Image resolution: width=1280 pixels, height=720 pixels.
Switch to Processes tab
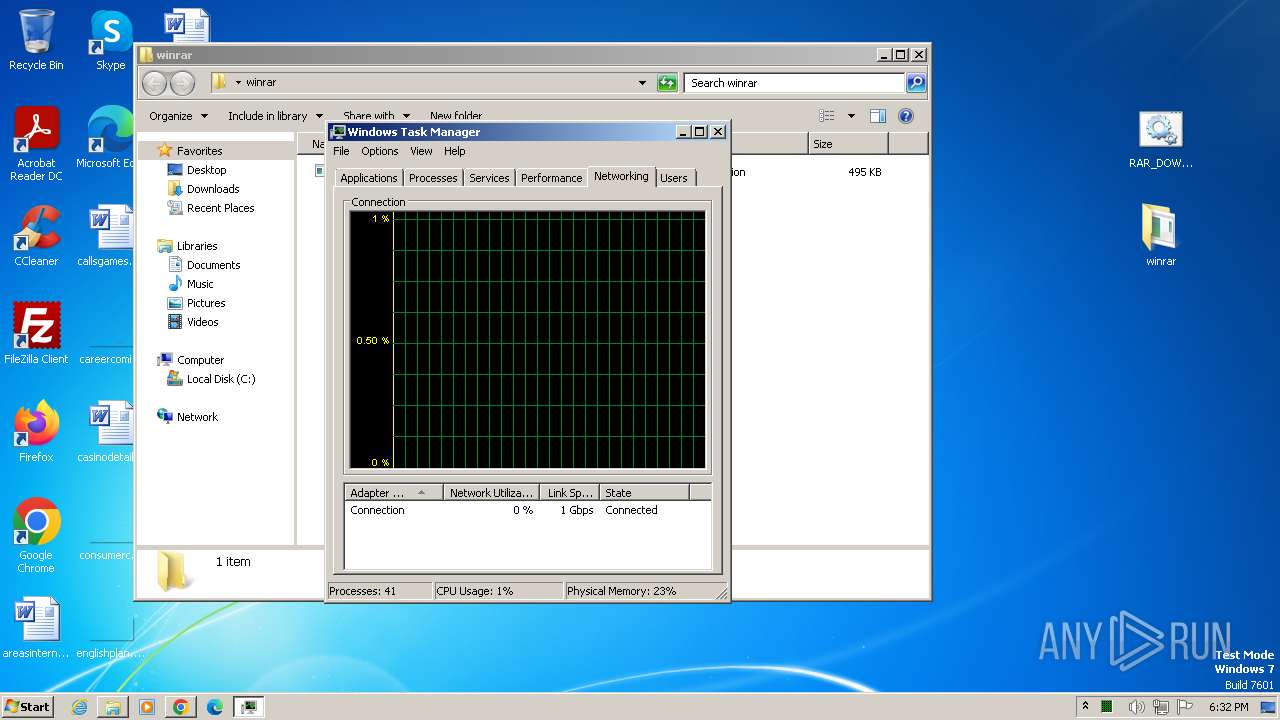point(433,178)
